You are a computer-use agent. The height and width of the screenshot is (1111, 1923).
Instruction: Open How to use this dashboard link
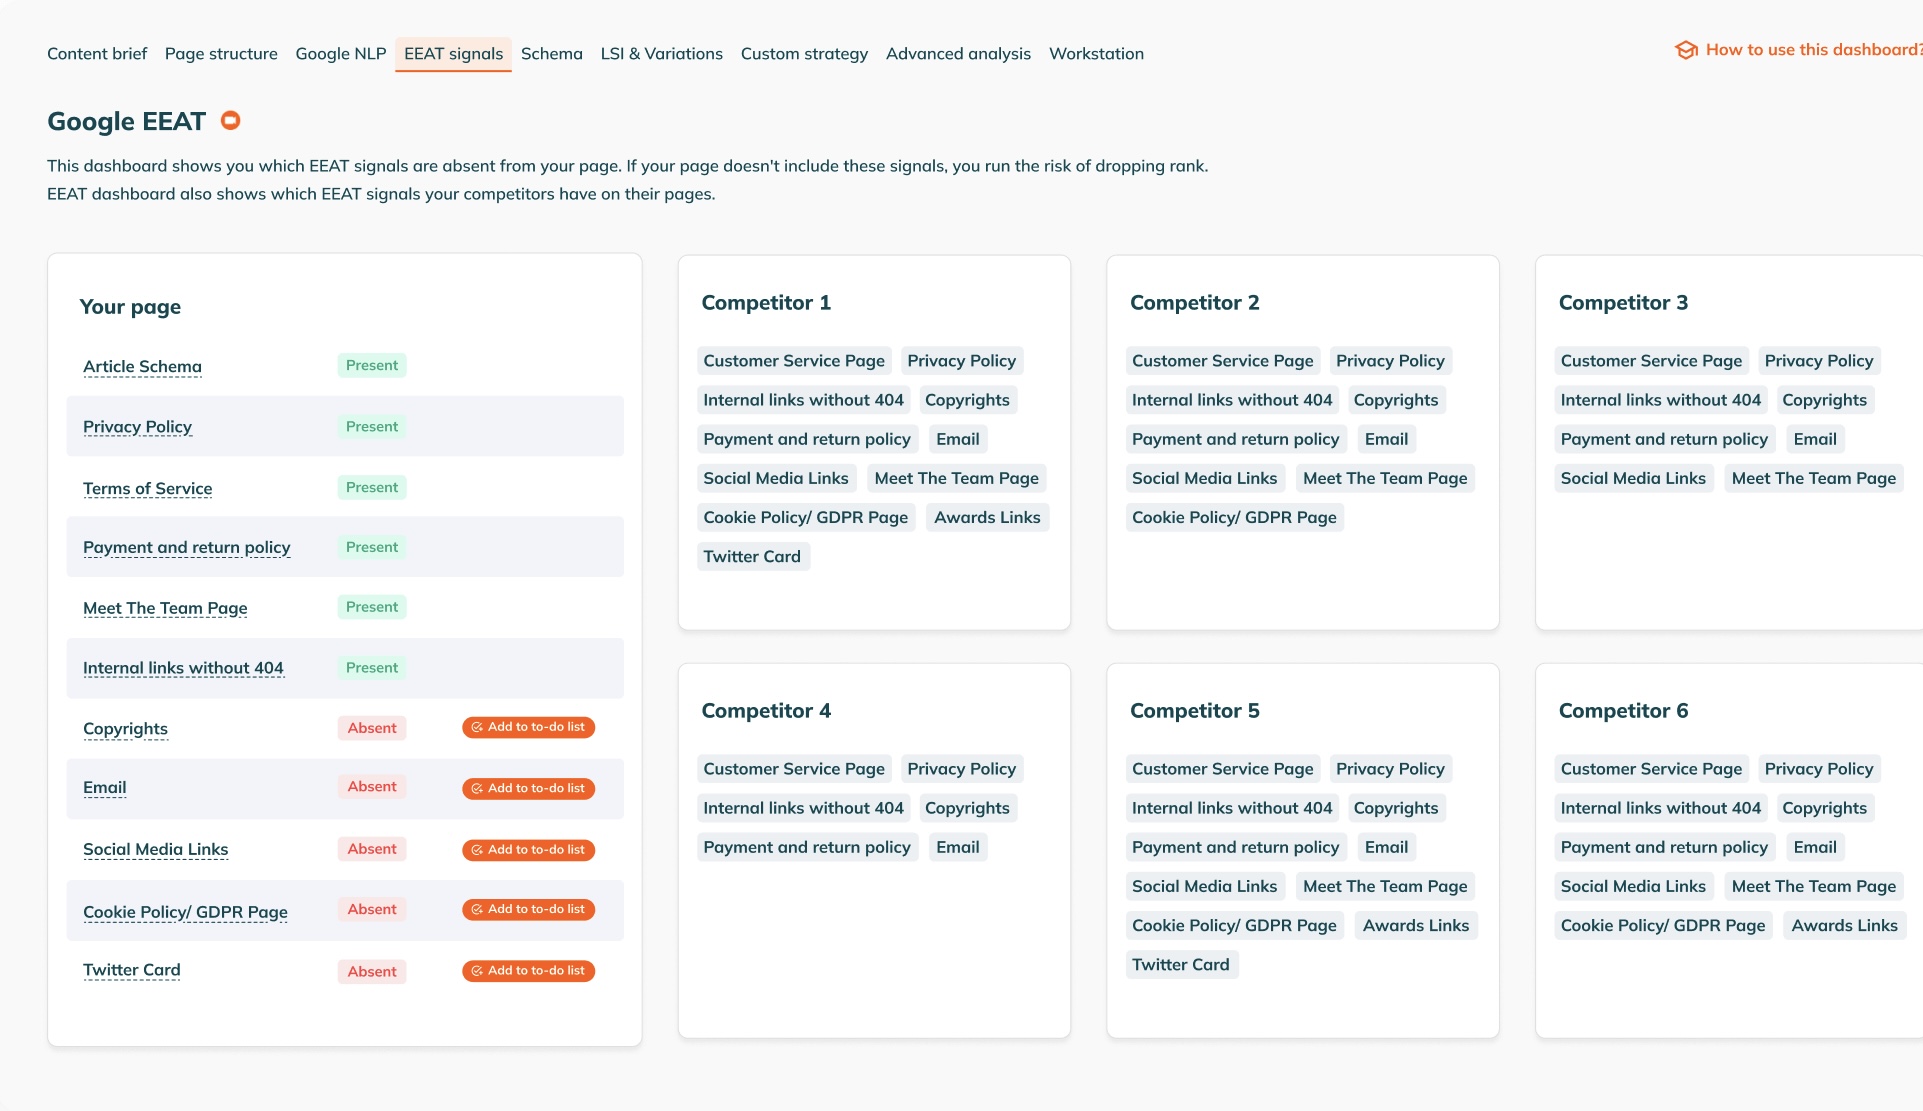(x=1812, y=50)
